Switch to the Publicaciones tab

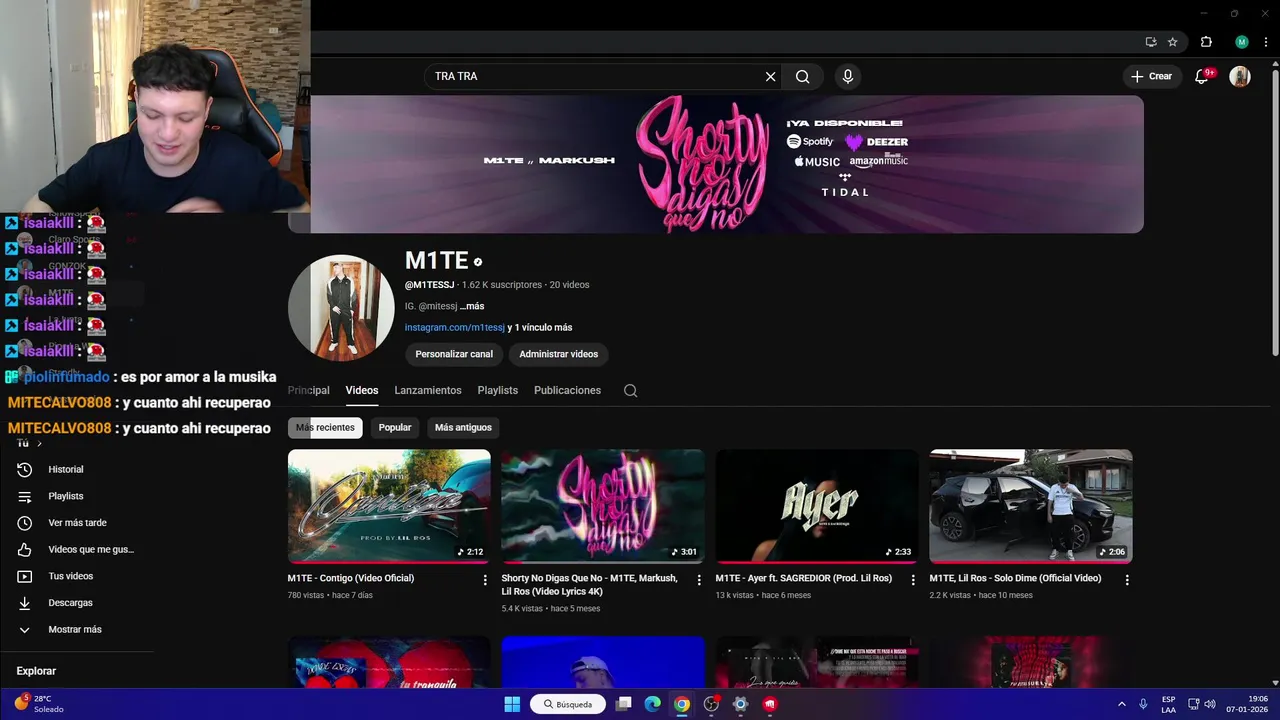point(567,390)
